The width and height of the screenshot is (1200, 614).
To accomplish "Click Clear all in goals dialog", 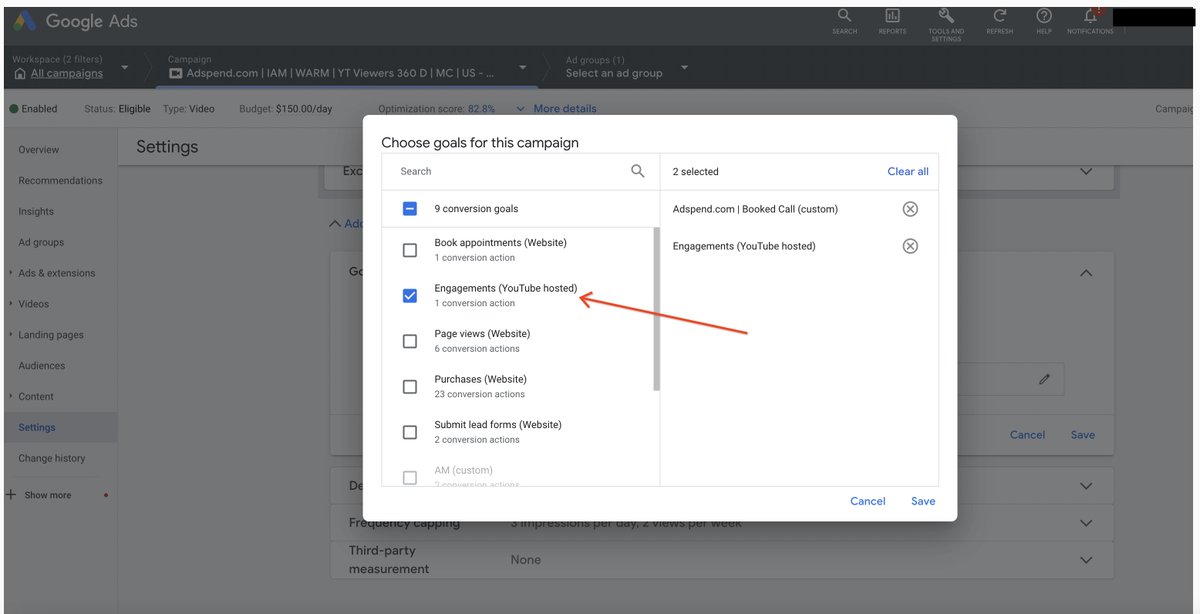I will (x=908, y=172).
